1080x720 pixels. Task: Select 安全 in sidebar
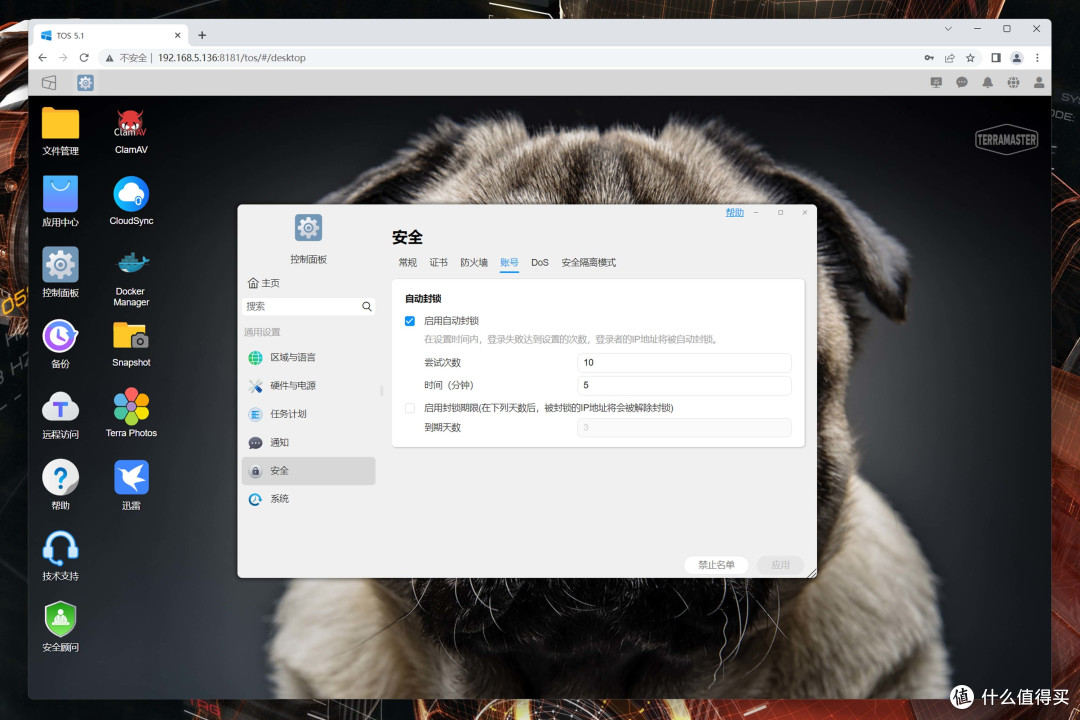coord(309,471)
